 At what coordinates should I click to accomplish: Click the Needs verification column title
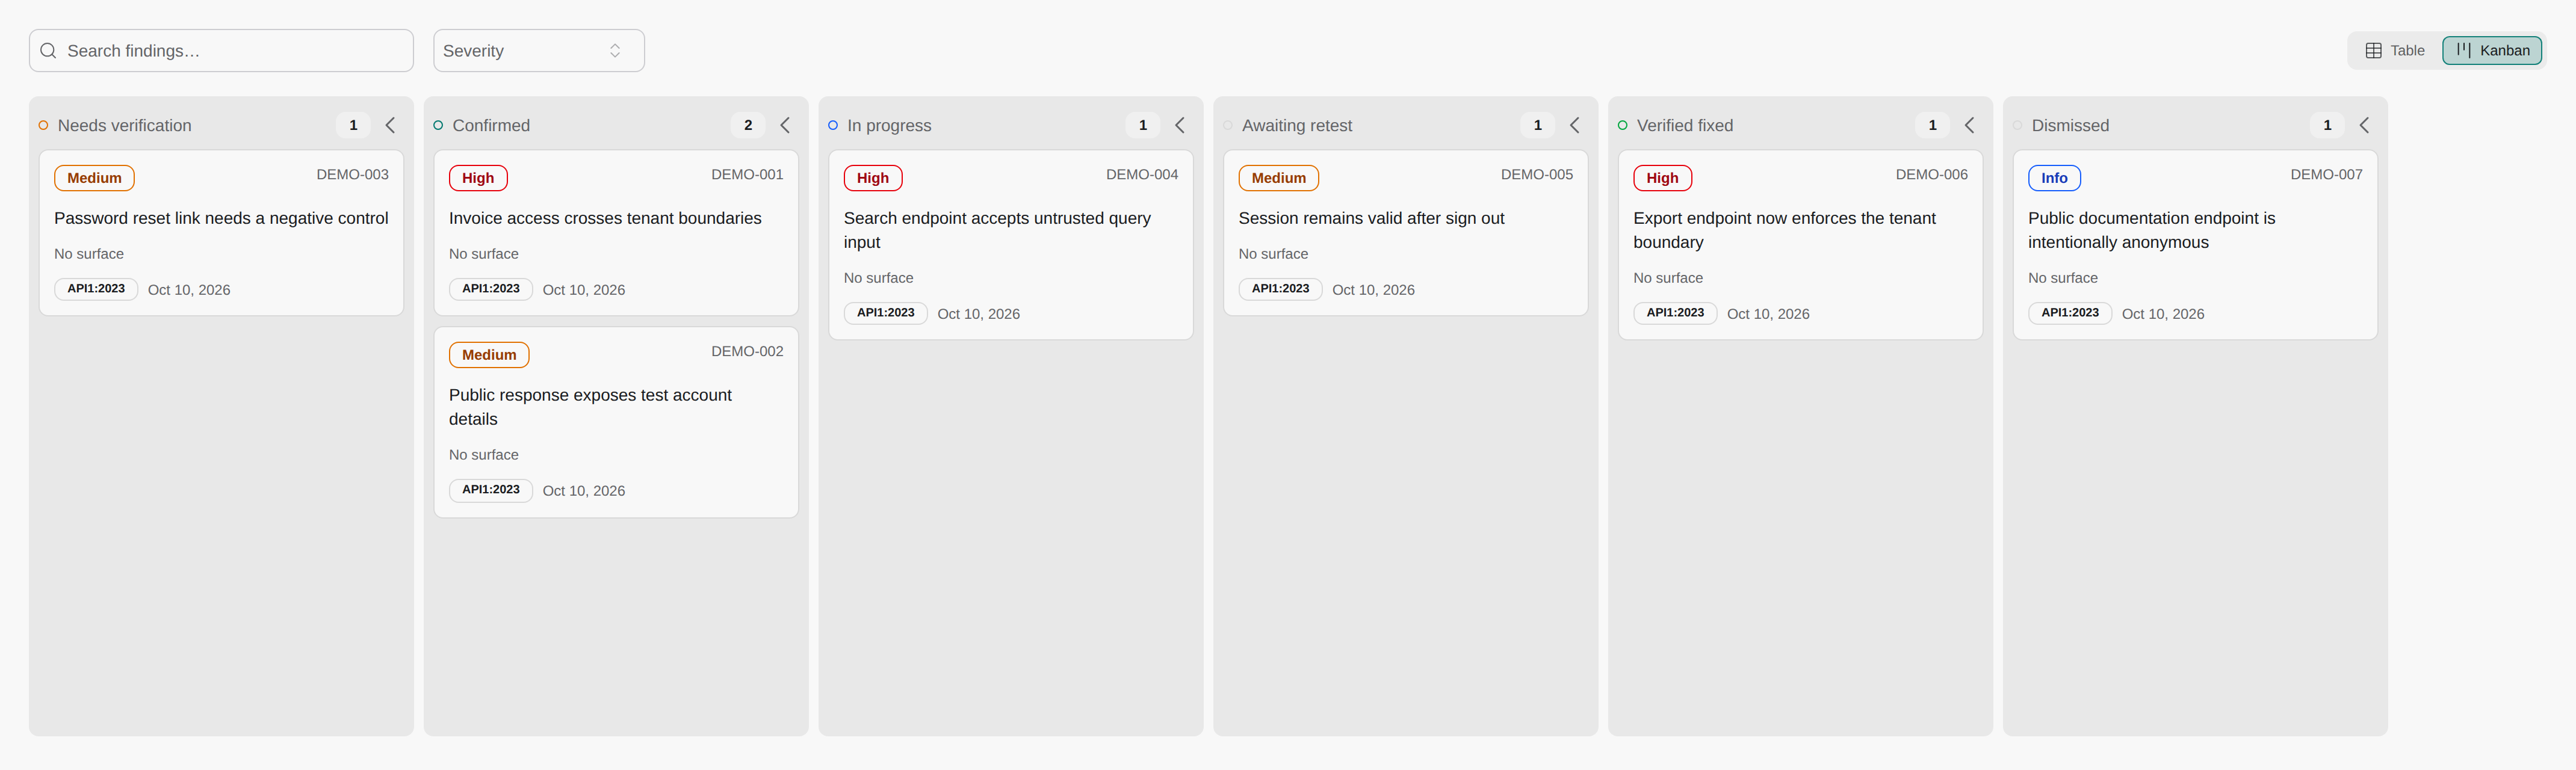(125, 125)
